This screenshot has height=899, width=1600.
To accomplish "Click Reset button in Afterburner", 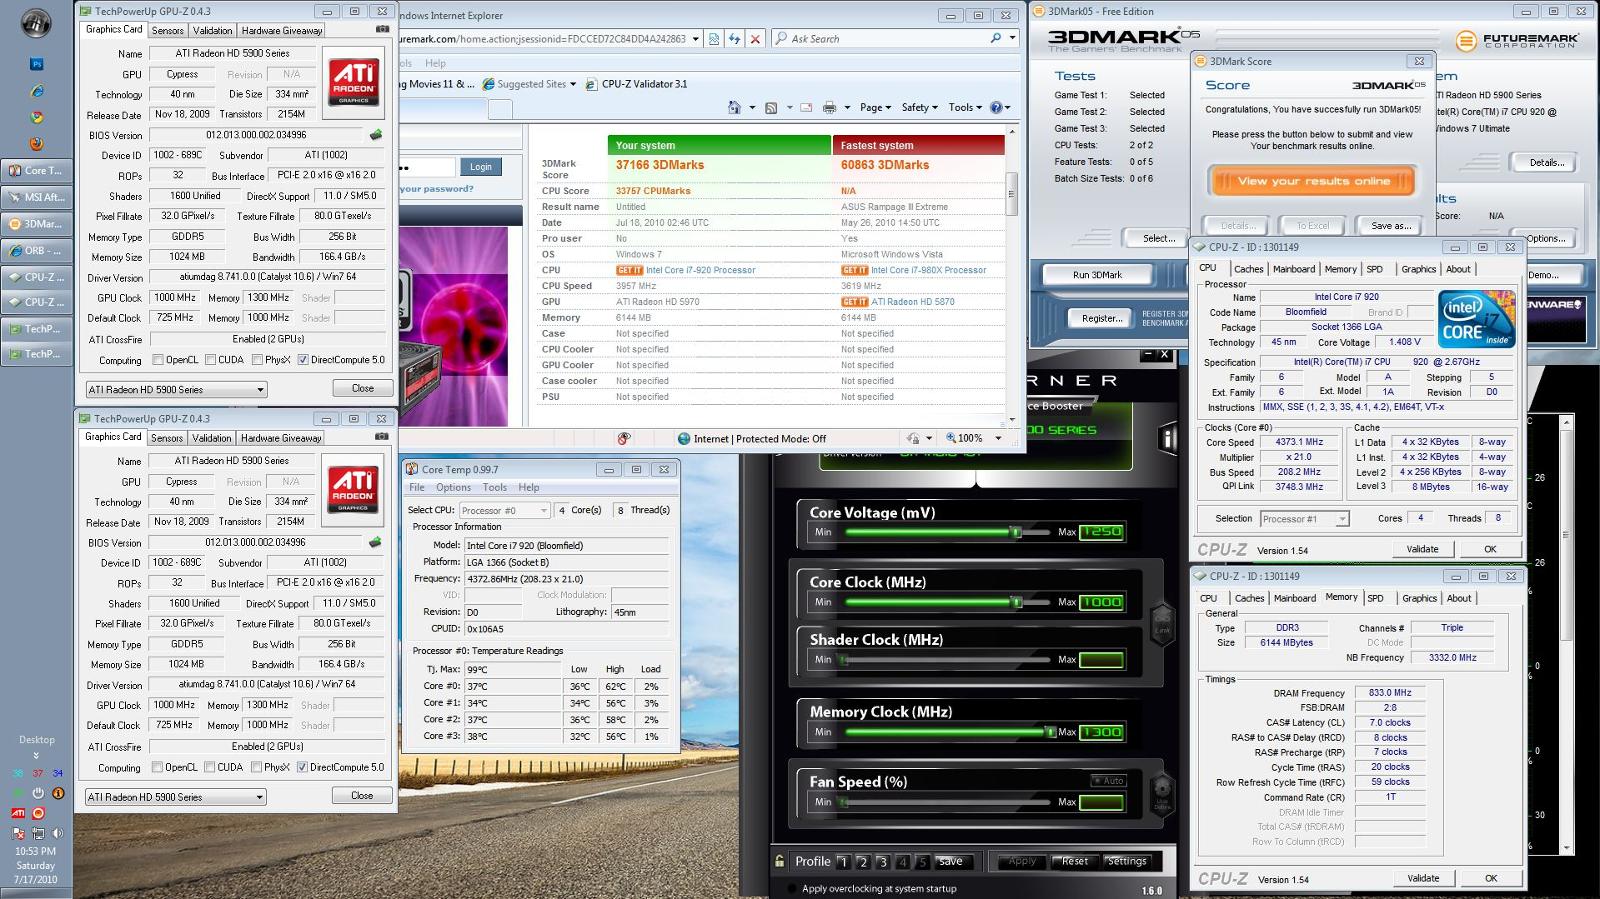I will point(1075,861).
